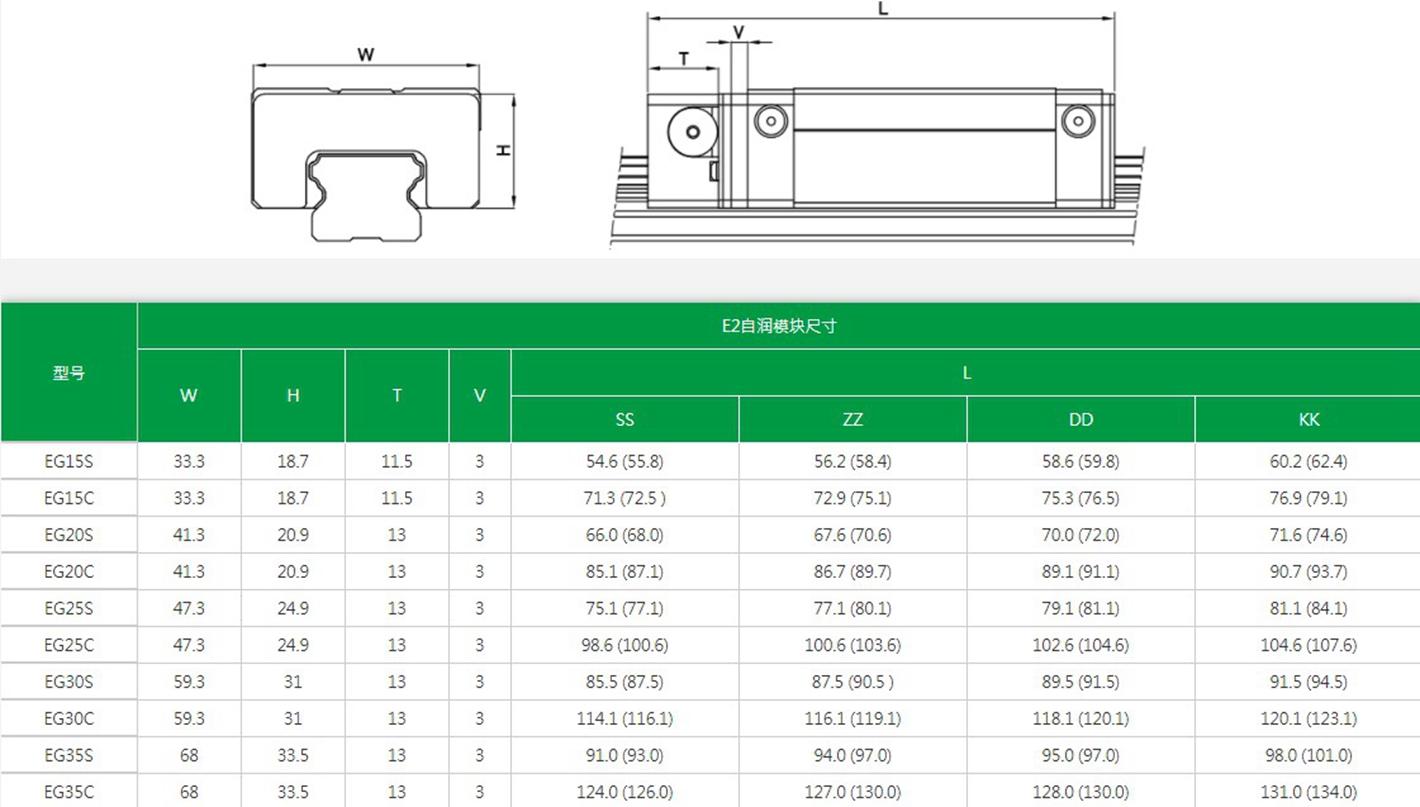The image size is (1420, 807).
Task: Click the EG35C model row label
Action: (x=69, y=792)
